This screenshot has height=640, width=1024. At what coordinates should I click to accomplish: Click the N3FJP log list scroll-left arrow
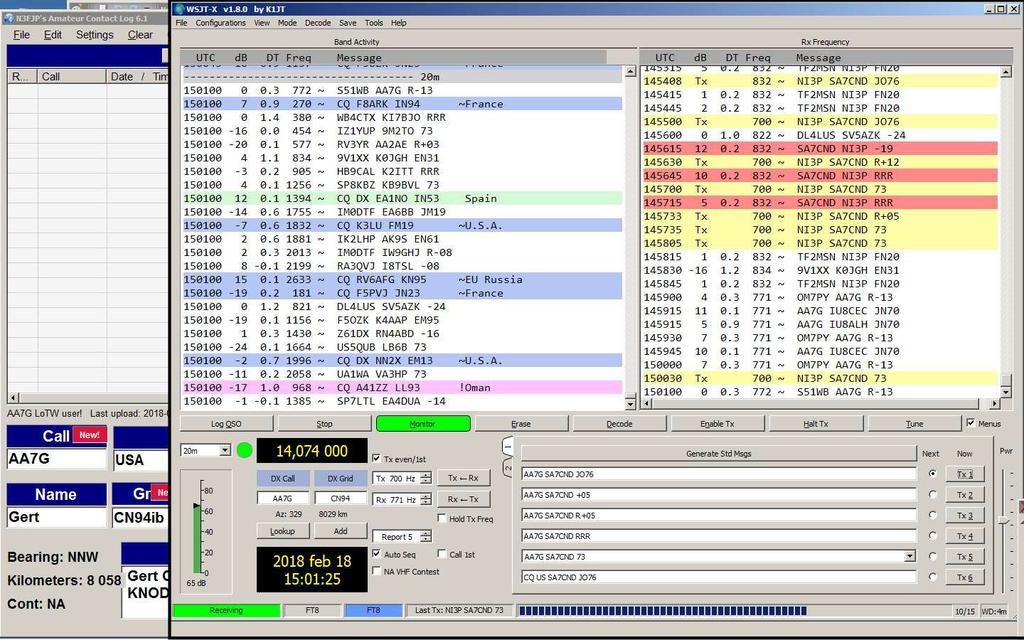tap(12, 397)
